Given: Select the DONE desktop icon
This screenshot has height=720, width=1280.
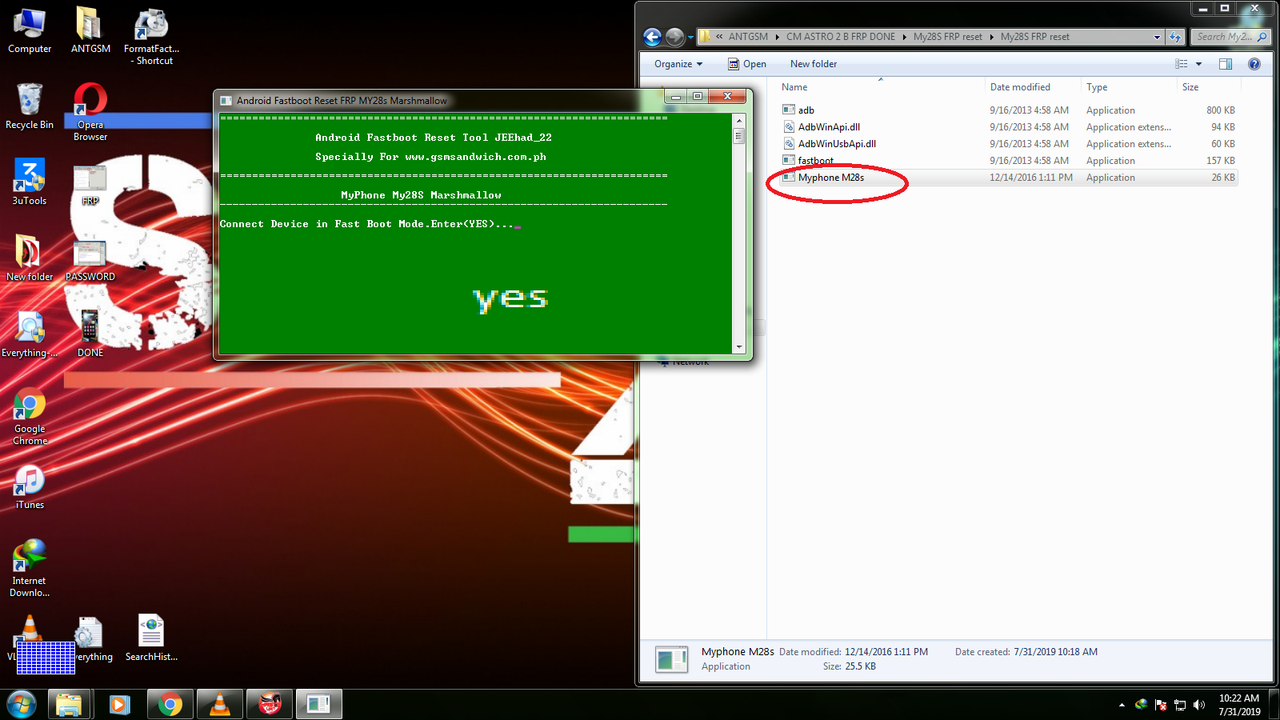Looking at the screenshot, I should point(90,334).
